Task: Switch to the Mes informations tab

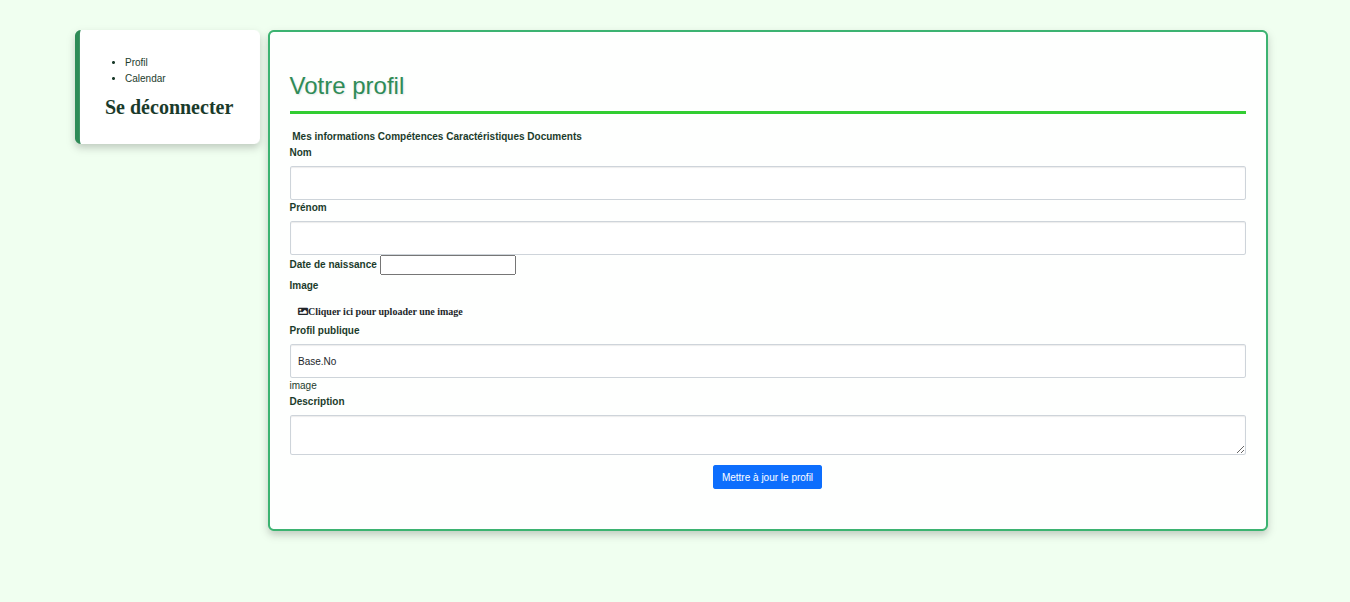Action: coord(333,136)
